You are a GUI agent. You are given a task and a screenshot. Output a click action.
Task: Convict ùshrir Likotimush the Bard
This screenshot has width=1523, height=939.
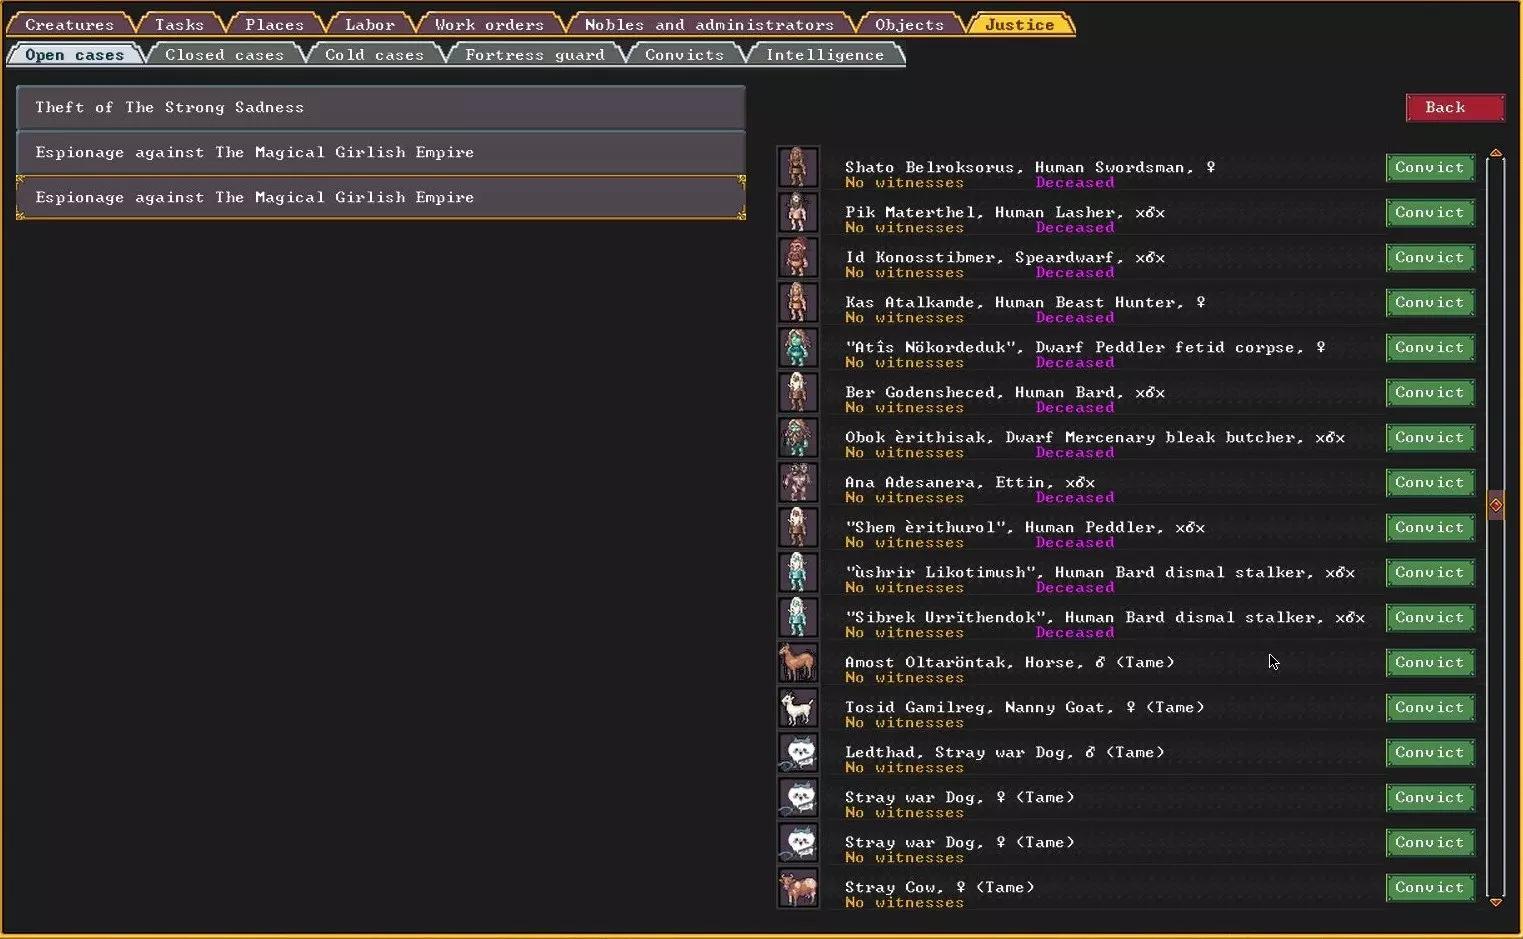pyautogui.click(x=1430, y=573)
